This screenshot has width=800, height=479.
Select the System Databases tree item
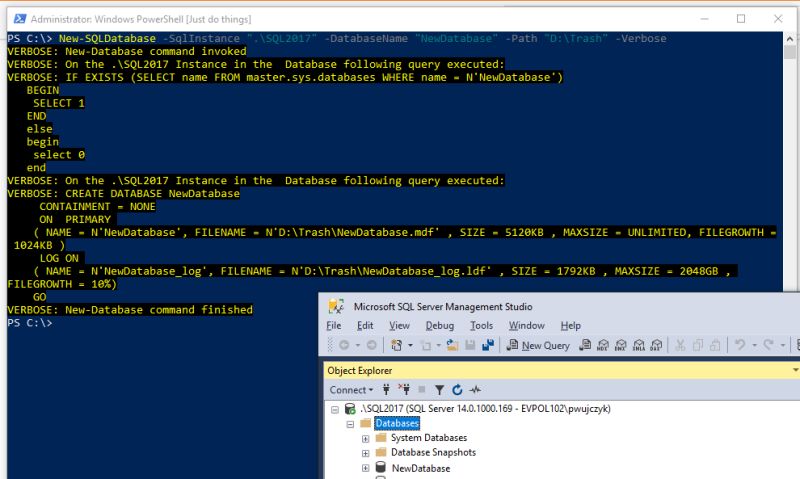pos(429,438)
